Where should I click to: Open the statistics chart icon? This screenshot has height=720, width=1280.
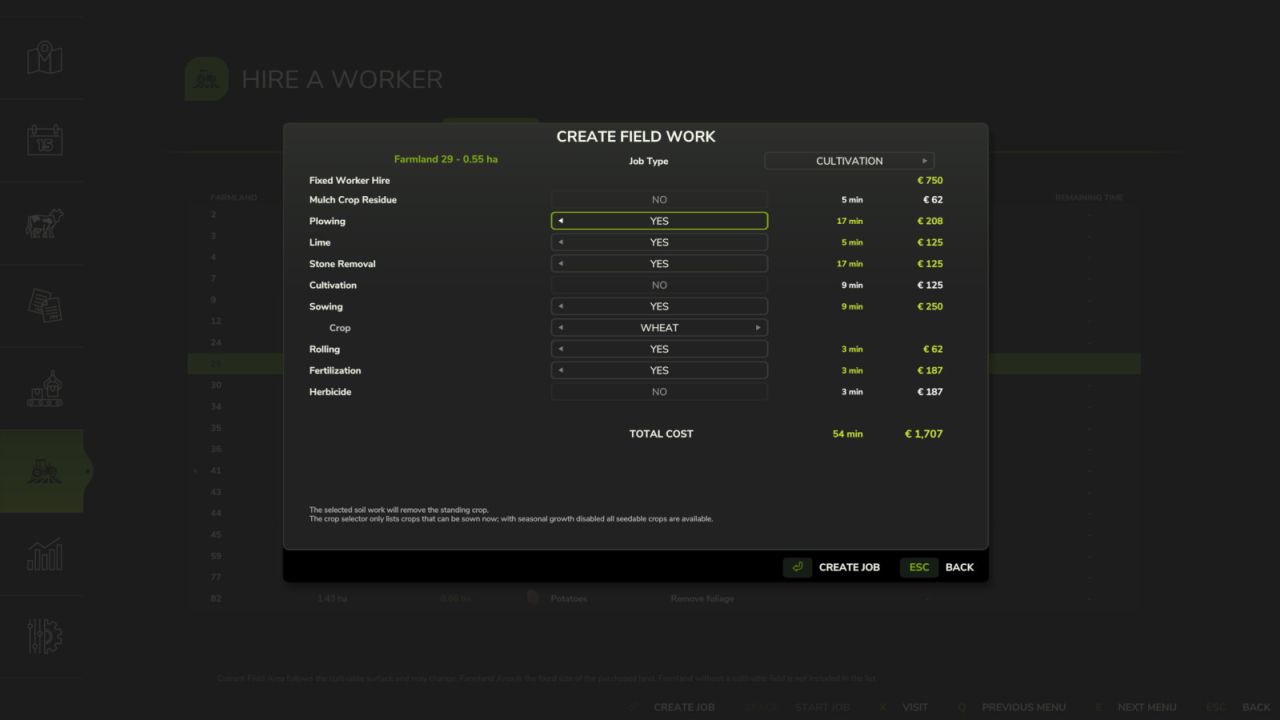coord(44,554)
